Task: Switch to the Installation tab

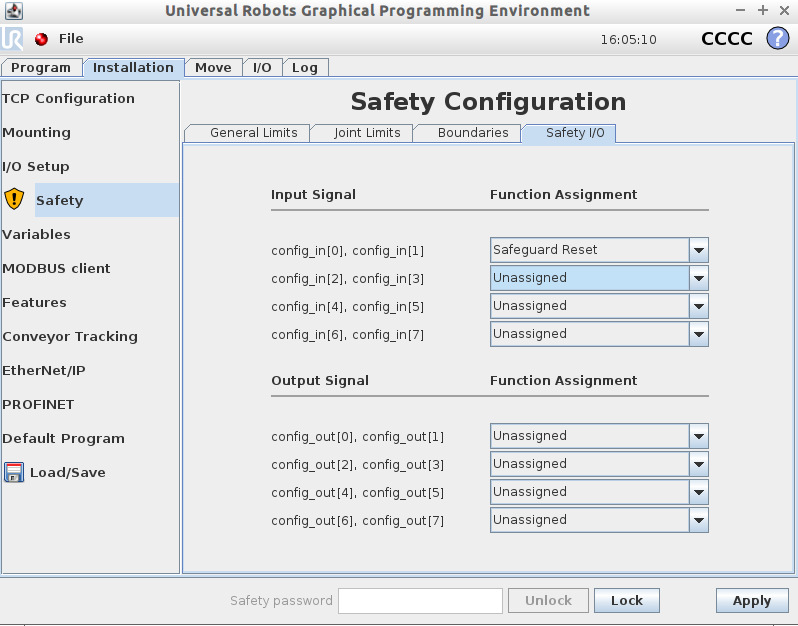Action: point(133,68)
